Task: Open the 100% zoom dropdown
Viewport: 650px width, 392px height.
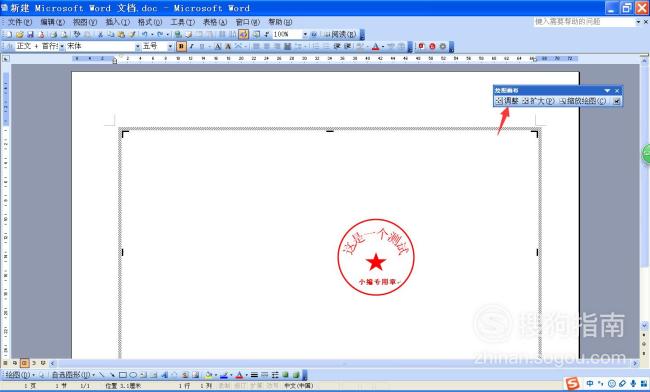Action: (305, 34)
